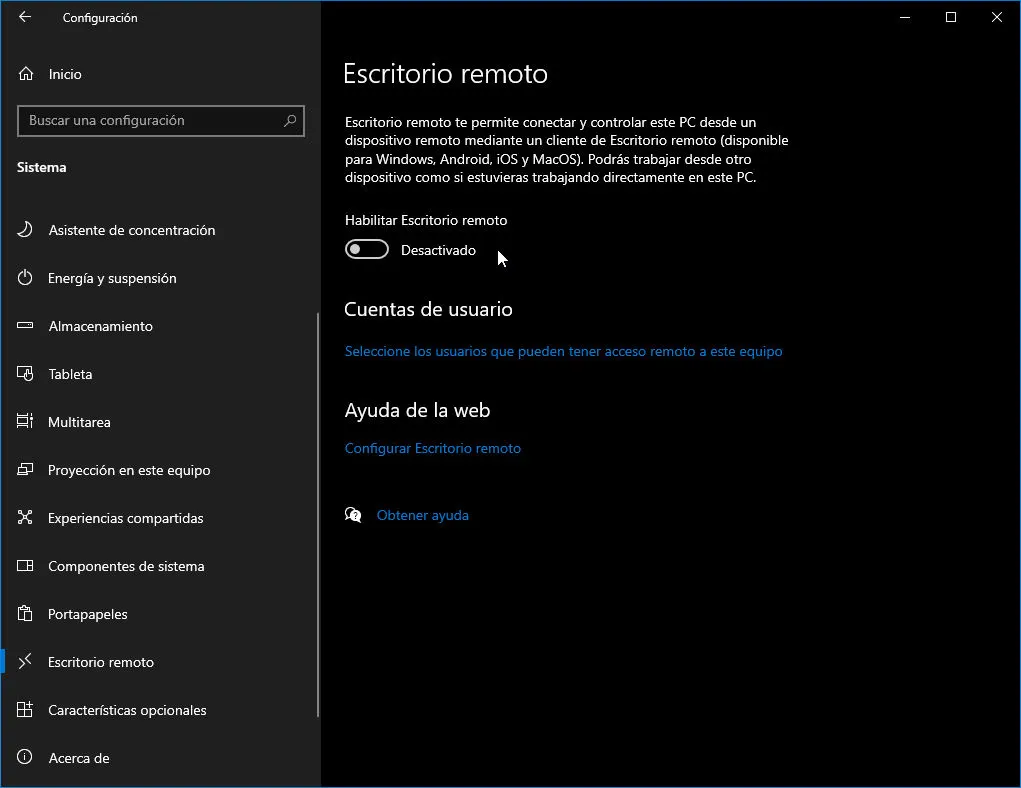Click the Obtener ayuda link

423,515
